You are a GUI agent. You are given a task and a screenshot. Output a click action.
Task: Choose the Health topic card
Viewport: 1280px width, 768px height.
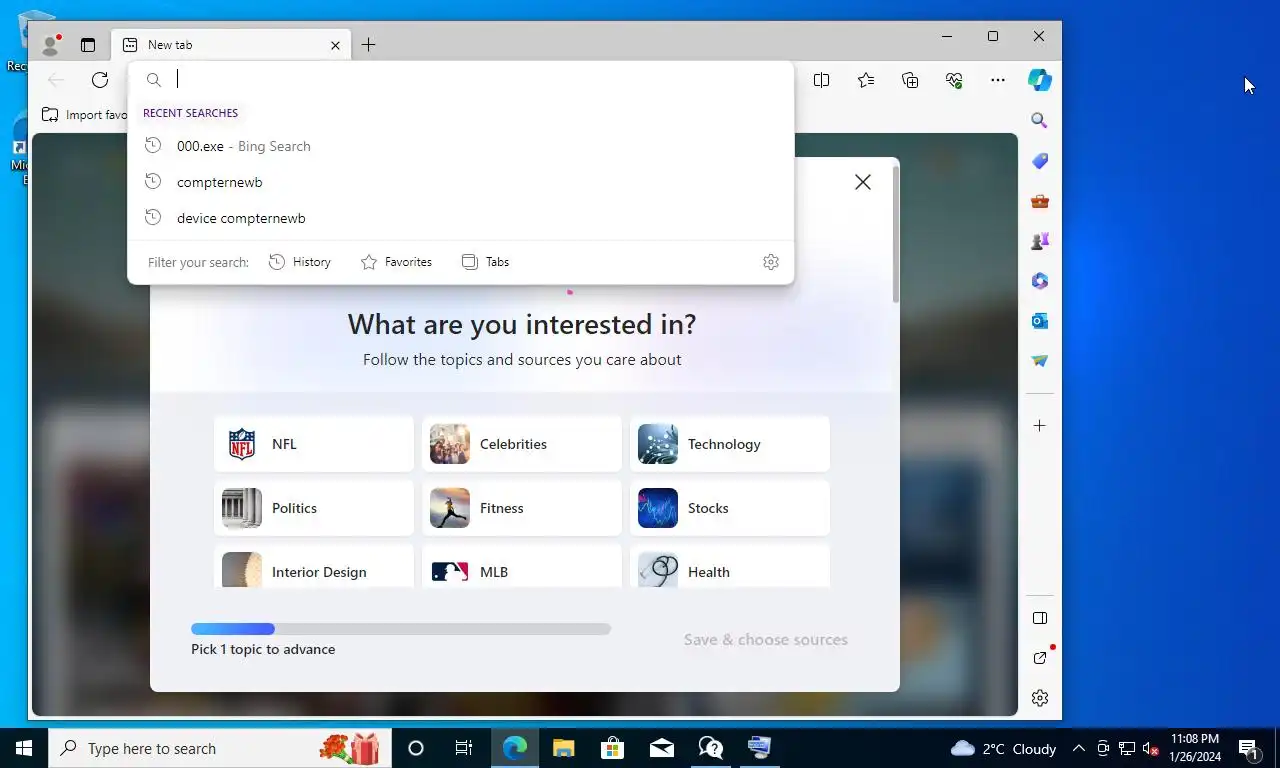click(730, 566)
